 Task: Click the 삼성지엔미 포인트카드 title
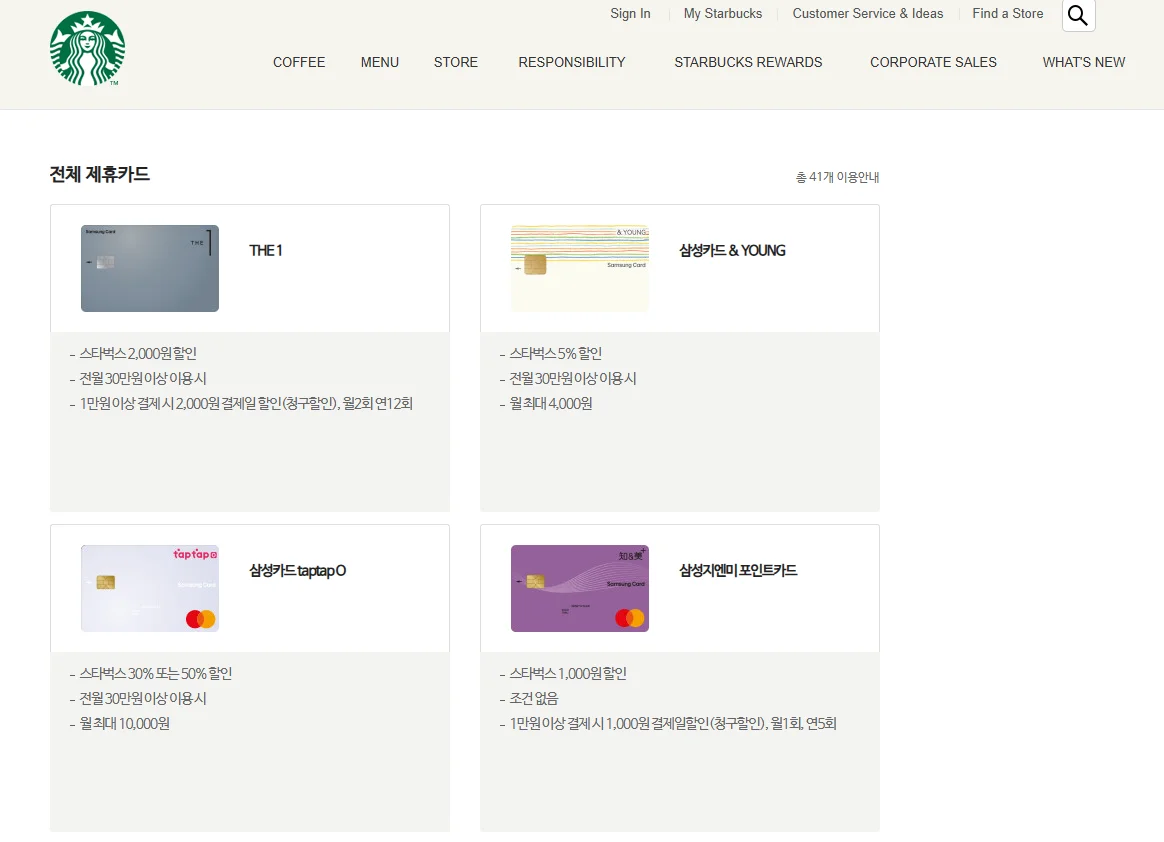[738, 571]
